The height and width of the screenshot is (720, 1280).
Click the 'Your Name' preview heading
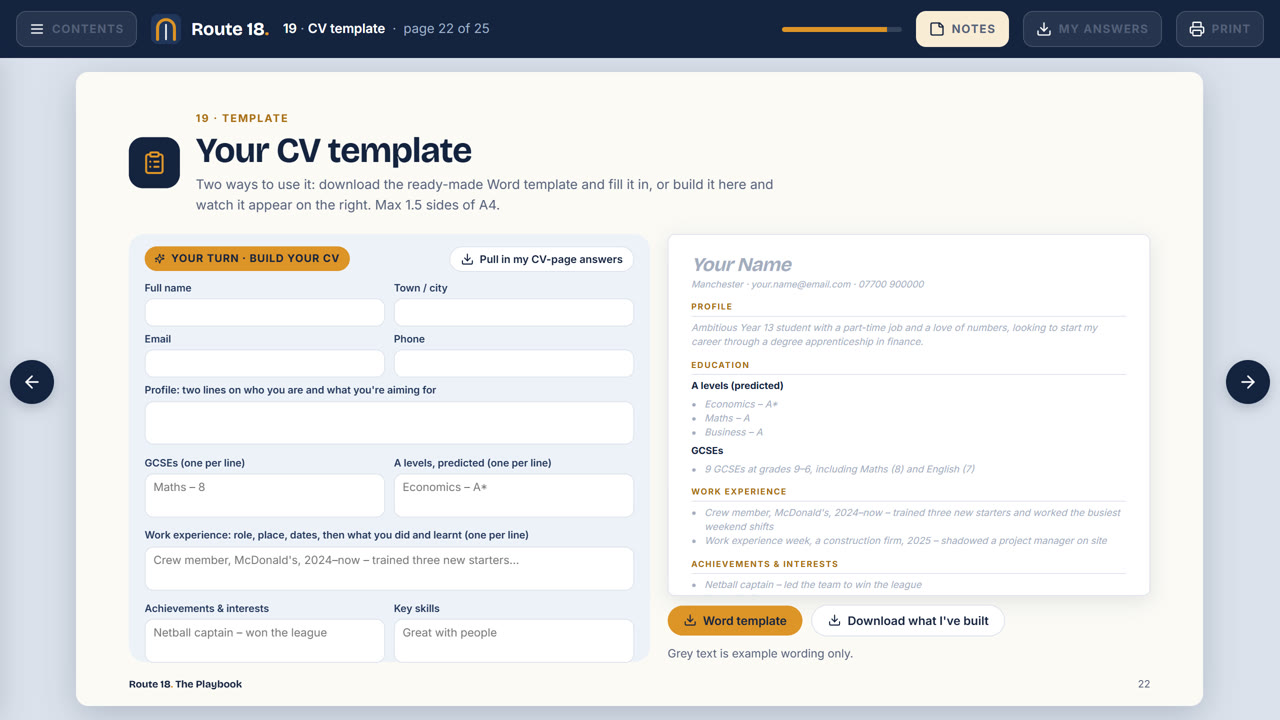tap(742, 264)
